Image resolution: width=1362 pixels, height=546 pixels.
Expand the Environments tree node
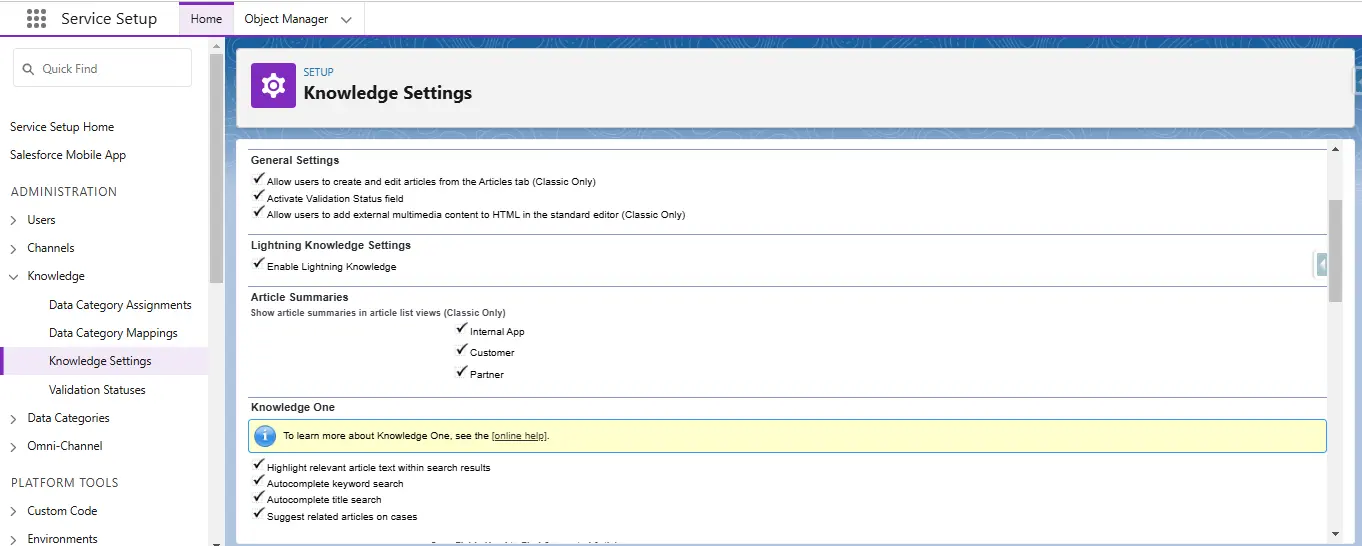[14, 539]
